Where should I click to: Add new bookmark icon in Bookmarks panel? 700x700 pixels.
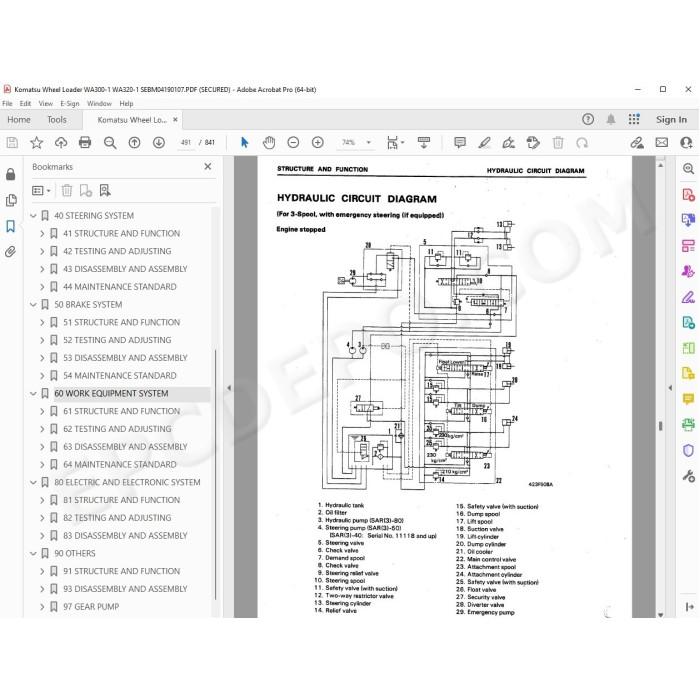tap(86, 191)
